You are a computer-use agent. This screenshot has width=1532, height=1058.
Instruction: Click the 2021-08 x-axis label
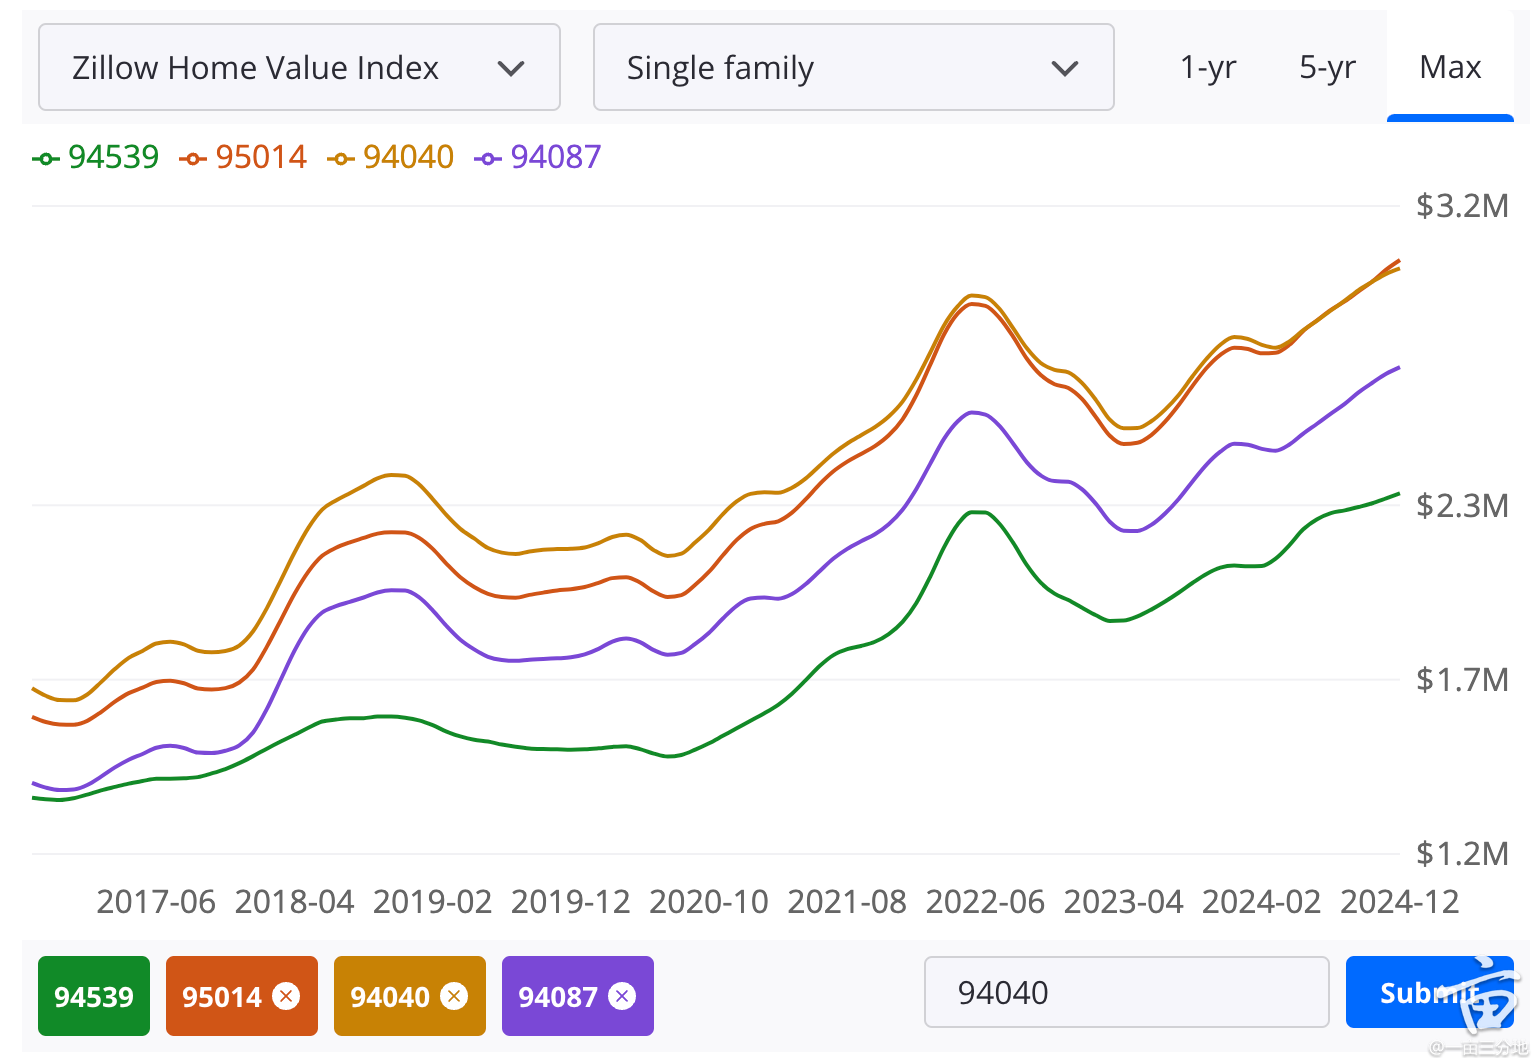(847, 902)
